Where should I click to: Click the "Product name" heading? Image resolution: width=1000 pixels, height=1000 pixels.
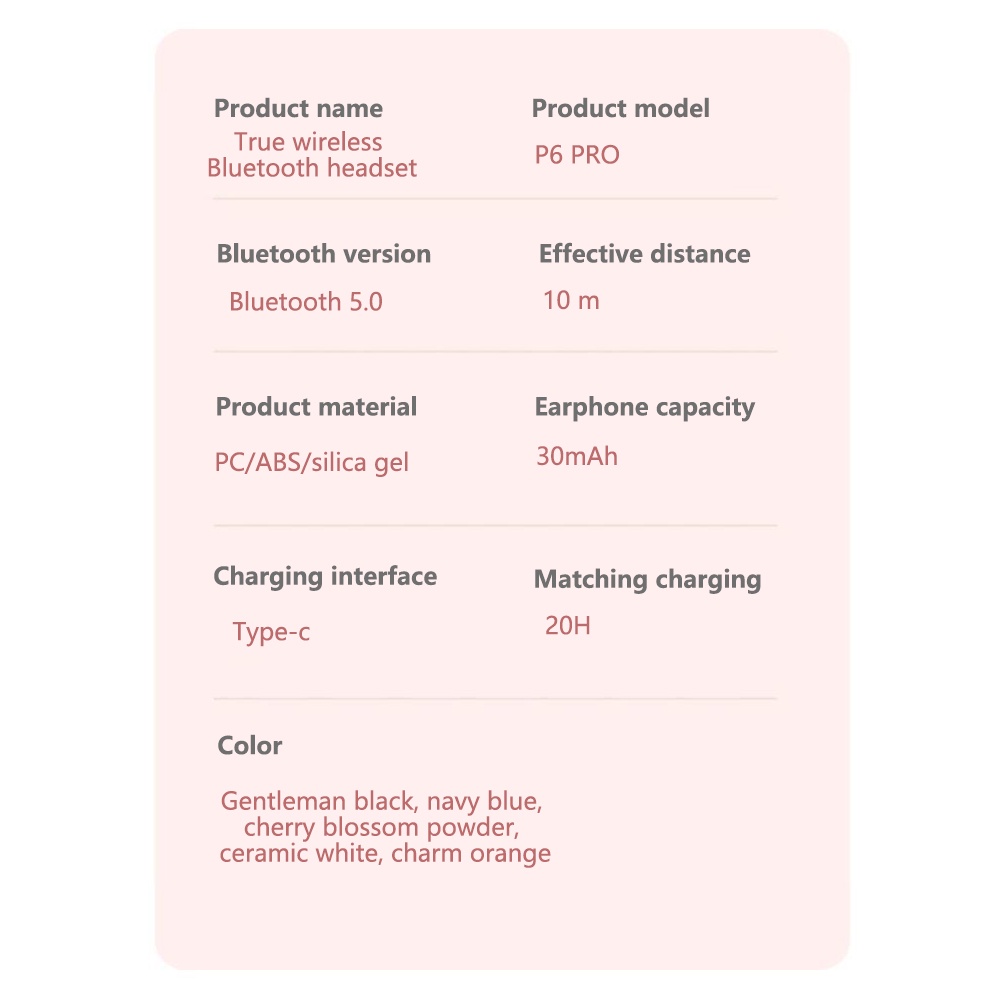click(298, 109)
